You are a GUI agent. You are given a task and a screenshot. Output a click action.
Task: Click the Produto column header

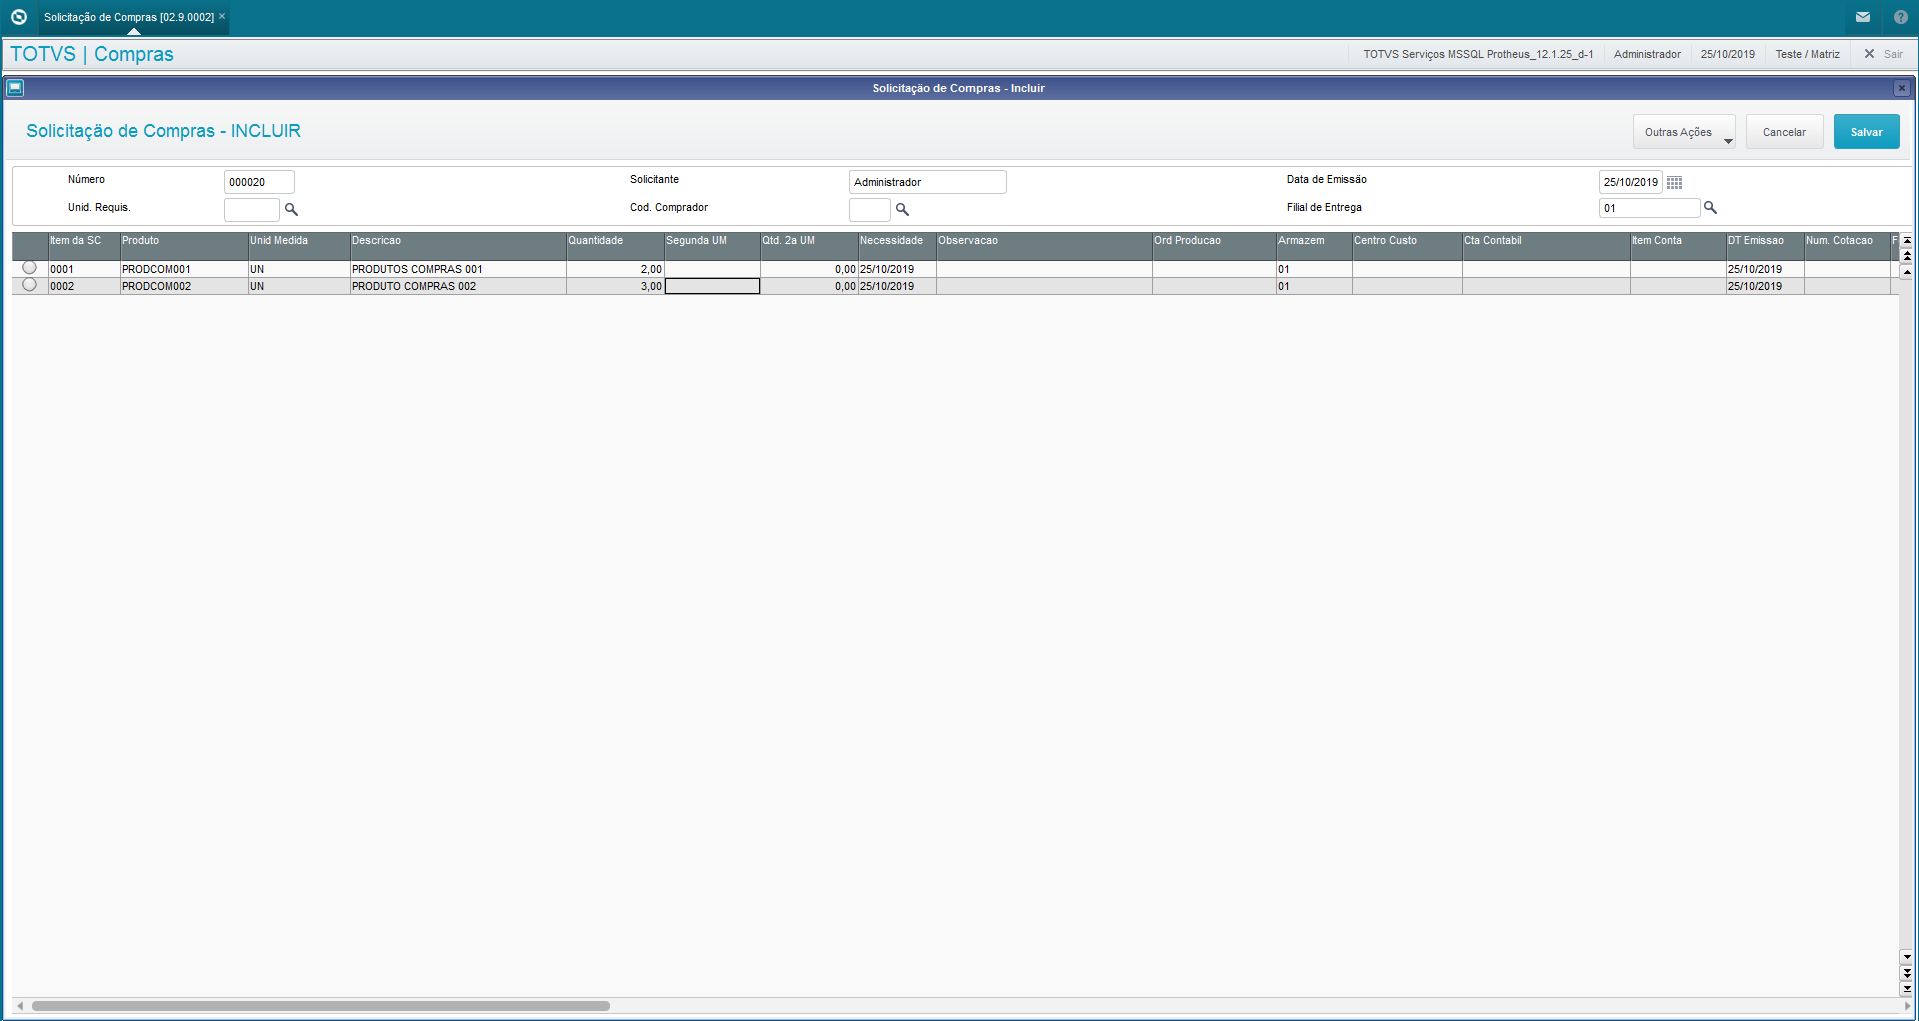(184, 246)
